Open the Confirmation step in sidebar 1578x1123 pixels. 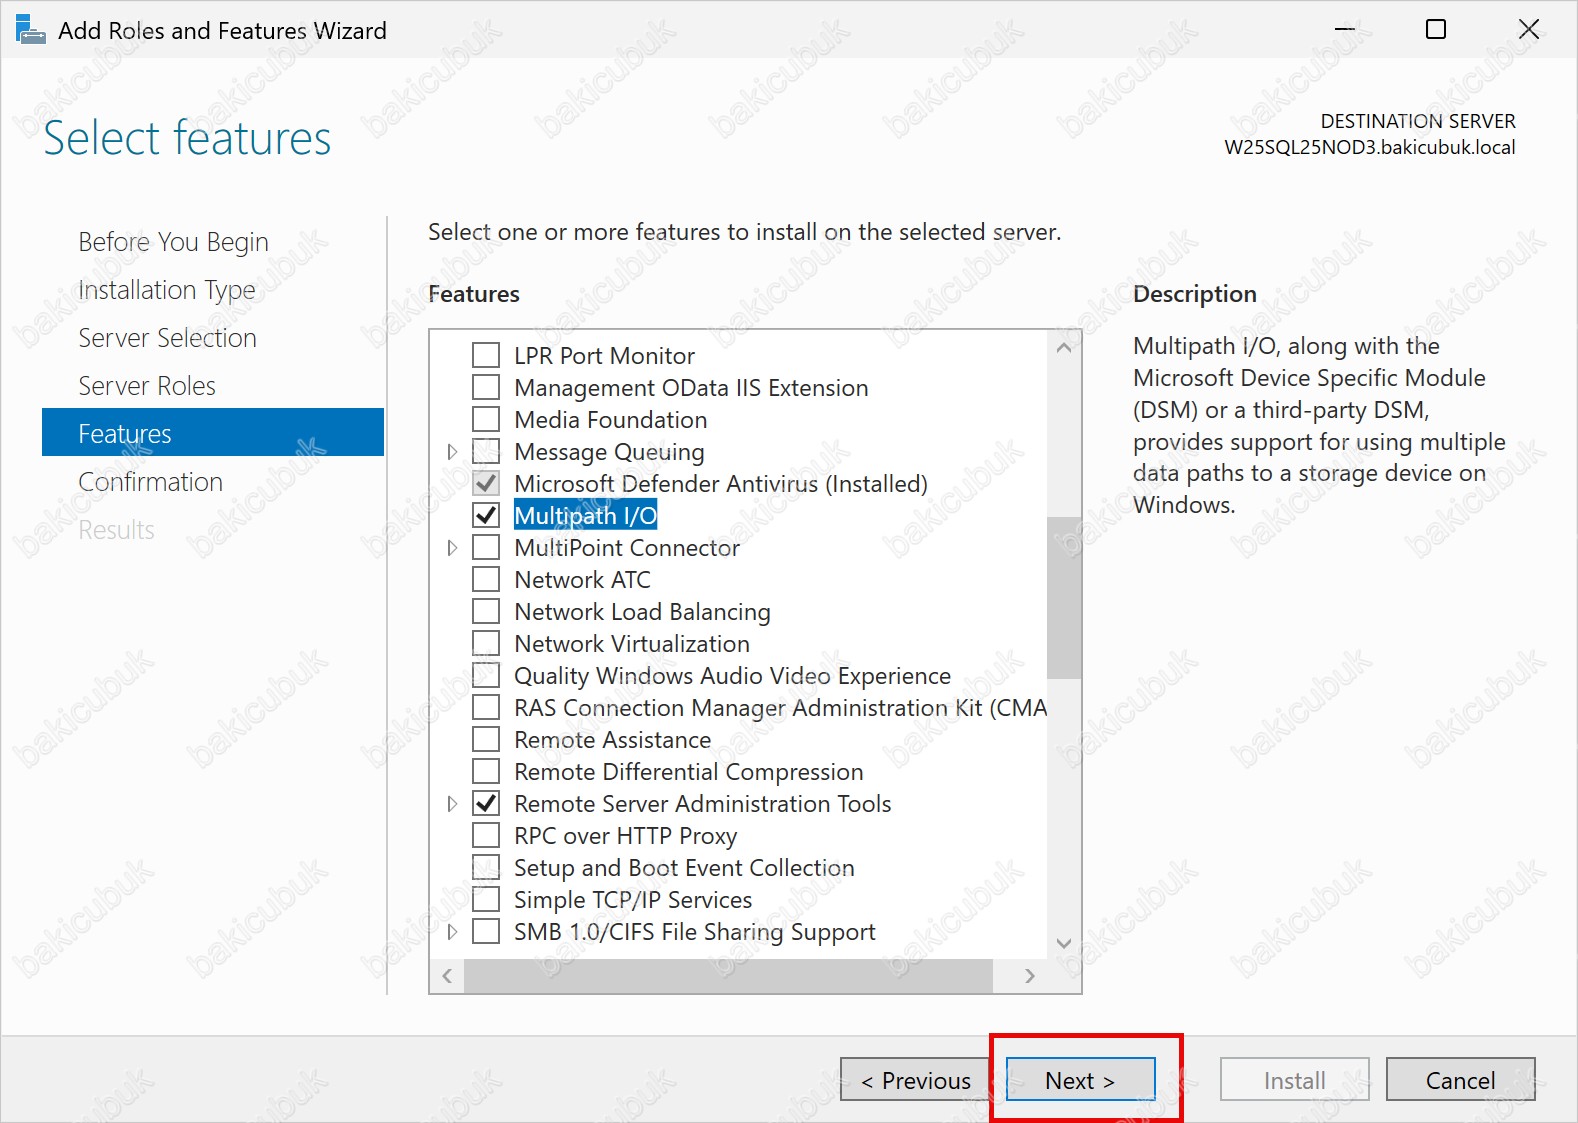tap(150, 482)
